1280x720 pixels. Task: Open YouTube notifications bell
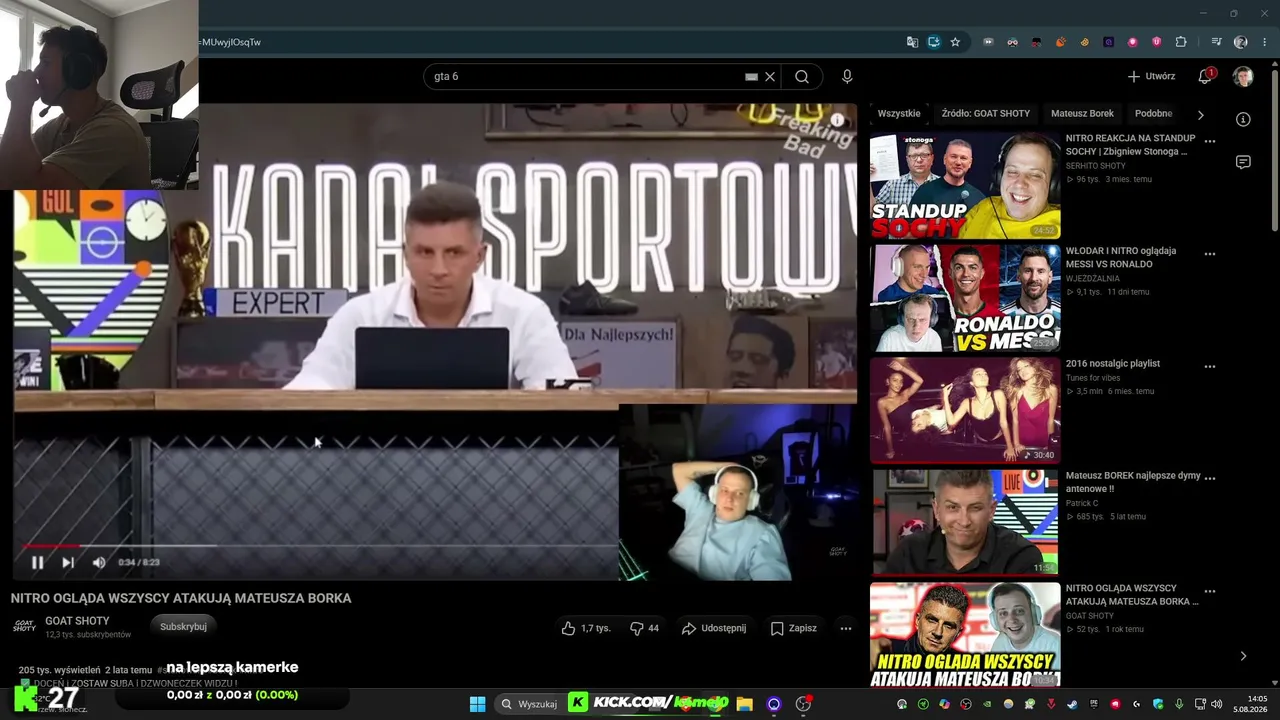pos(1205,76)
